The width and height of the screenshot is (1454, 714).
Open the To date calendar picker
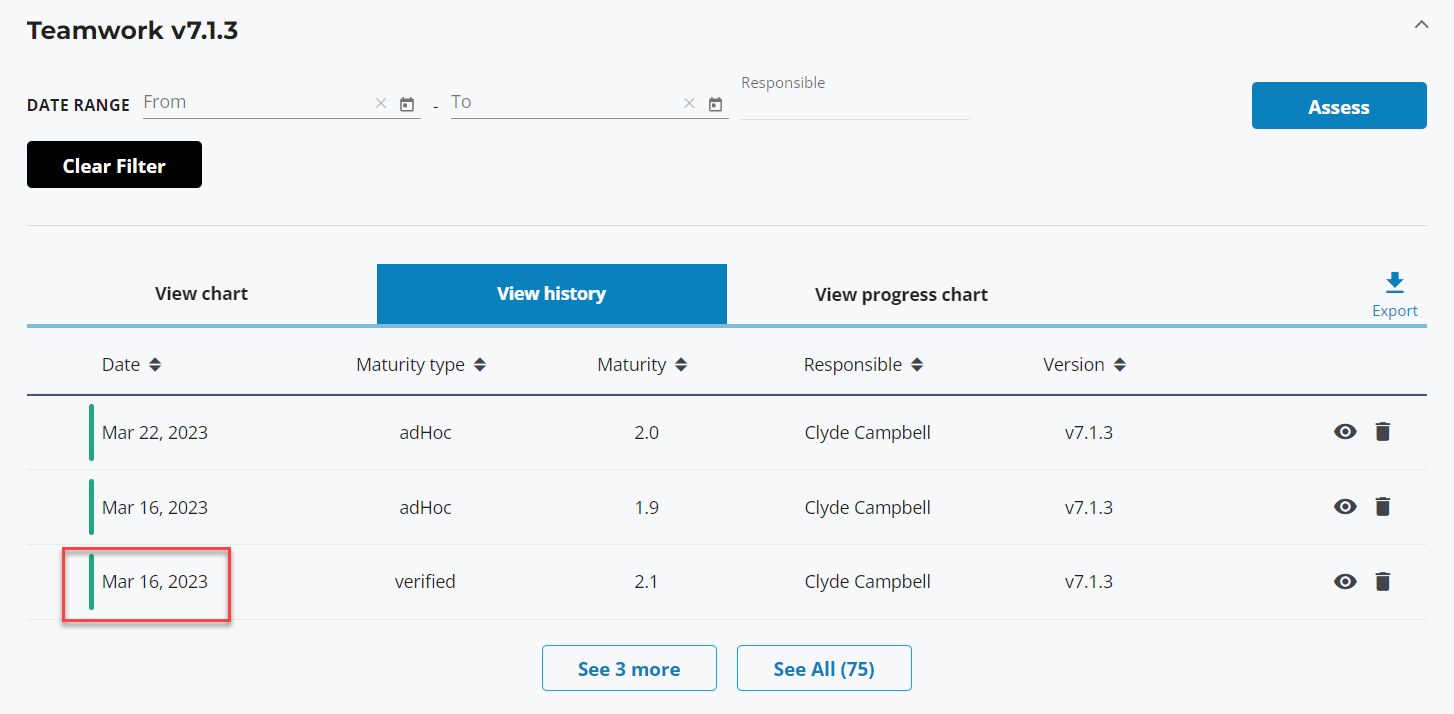(715, 104)
